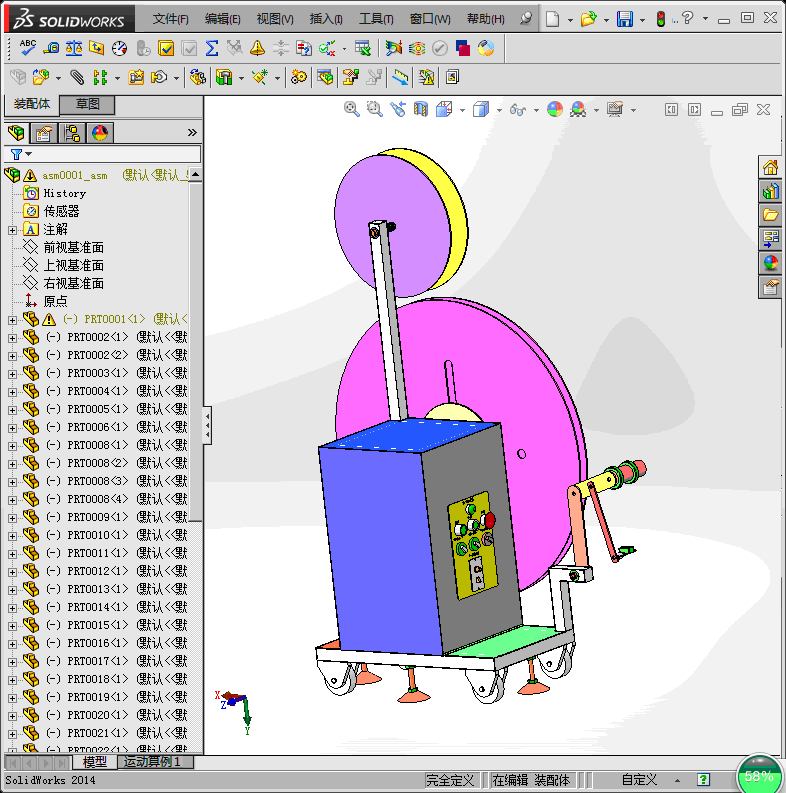Open the 工具(T) menu

point(376,19)
